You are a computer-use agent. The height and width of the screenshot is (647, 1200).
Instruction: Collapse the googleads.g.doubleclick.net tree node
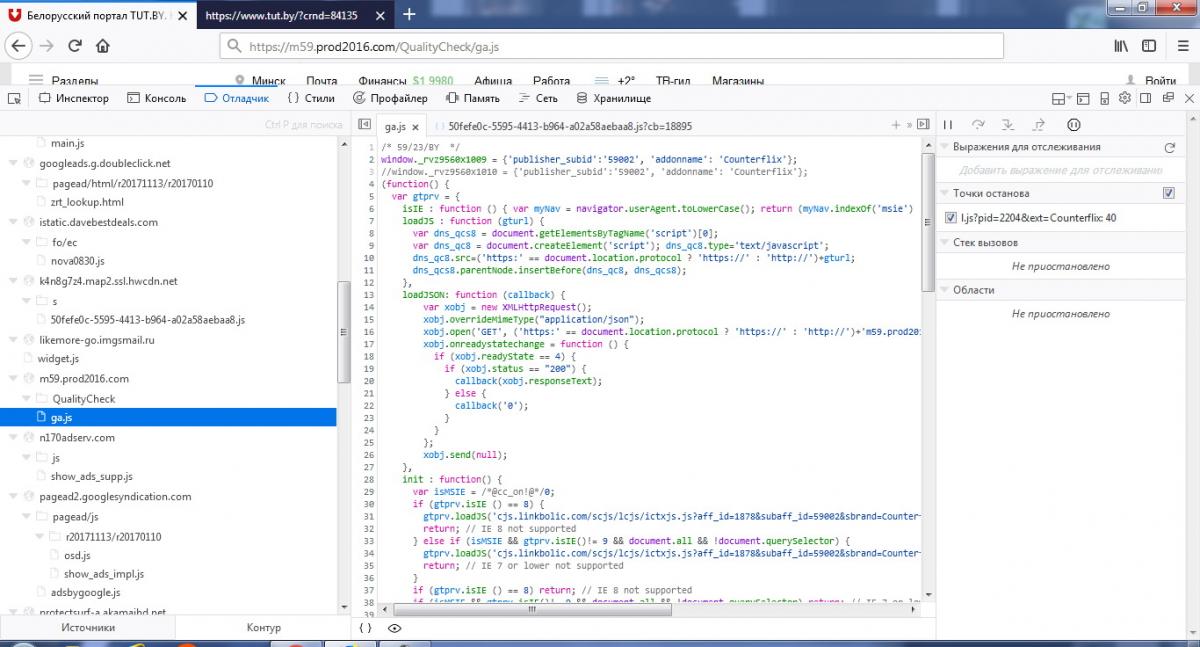coord(11,164)
